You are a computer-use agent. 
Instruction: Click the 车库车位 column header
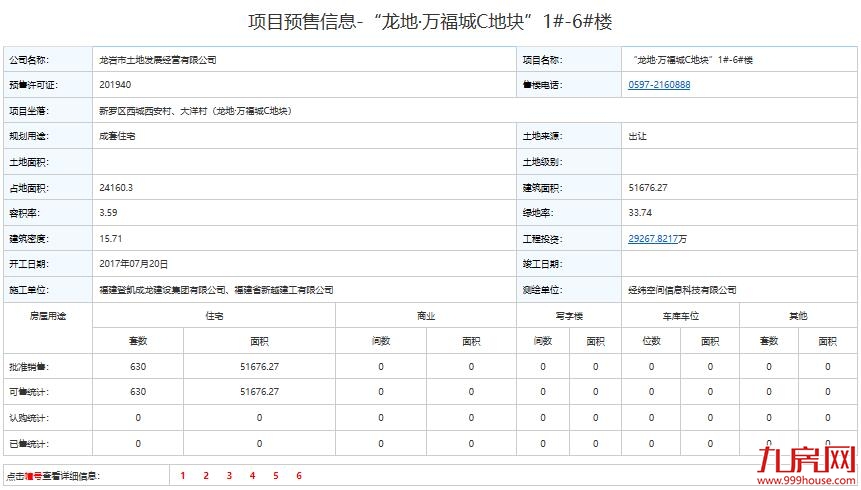coord(680,316)
